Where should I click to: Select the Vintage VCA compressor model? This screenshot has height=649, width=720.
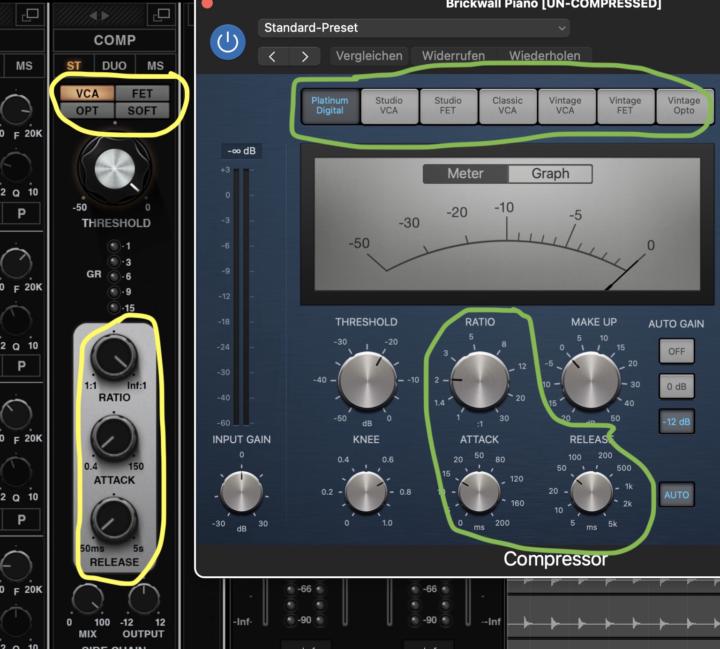tap(566, 106)
